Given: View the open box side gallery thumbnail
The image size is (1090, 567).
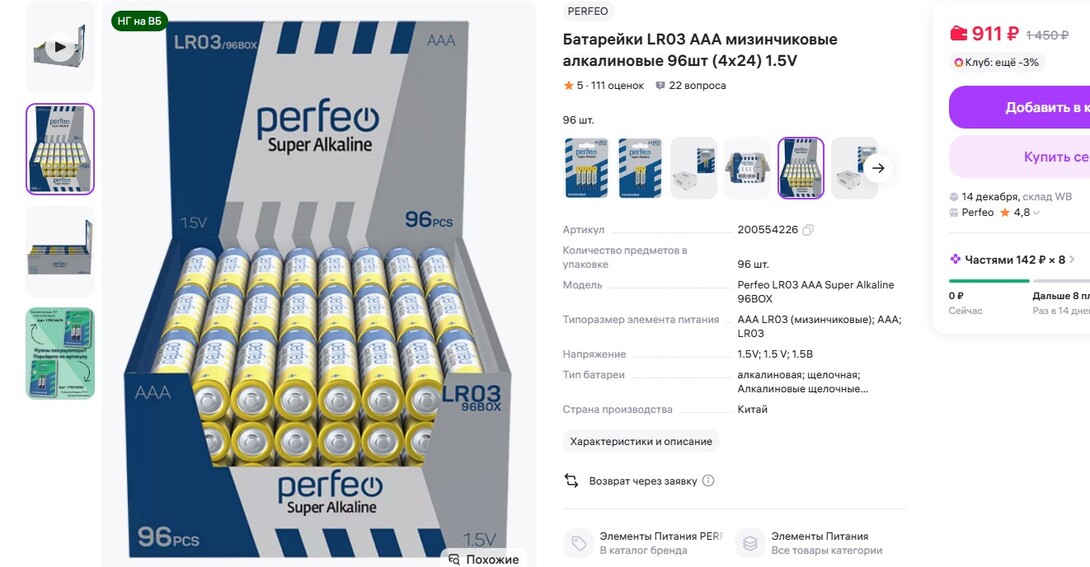Looking at the screenshot, I should point(60,252).
